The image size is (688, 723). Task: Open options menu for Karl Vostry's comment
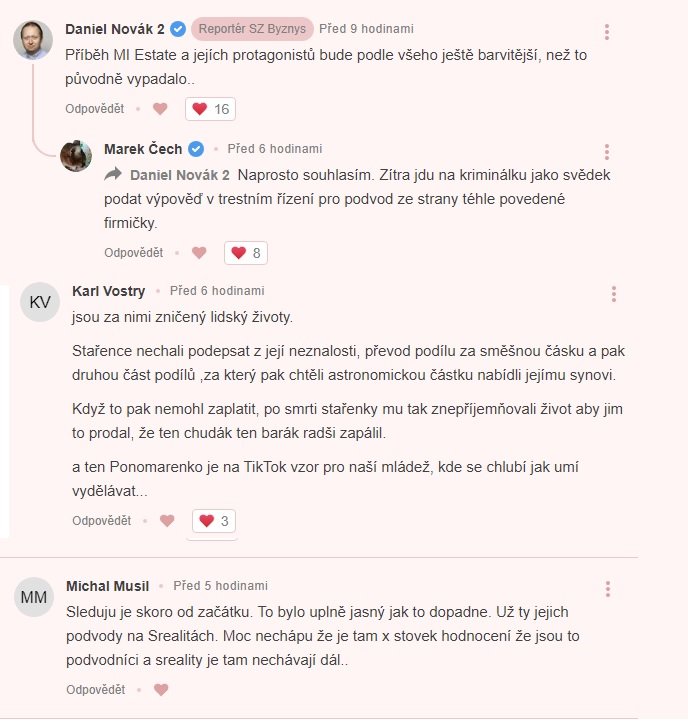[613, 294]
